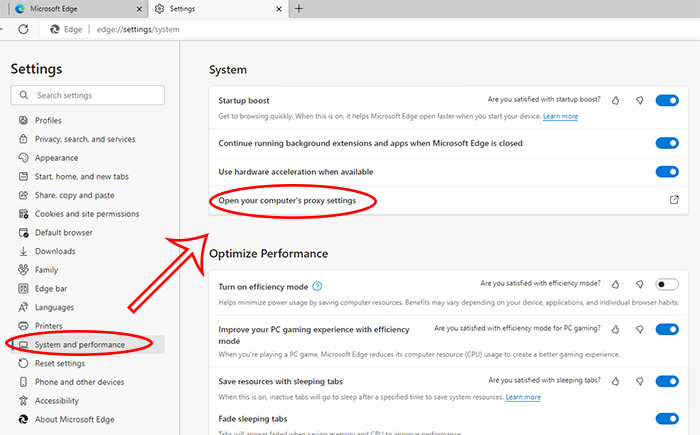
Task: Toggle Save resources with sleeping tabs switch
Action: pos(667,381)
